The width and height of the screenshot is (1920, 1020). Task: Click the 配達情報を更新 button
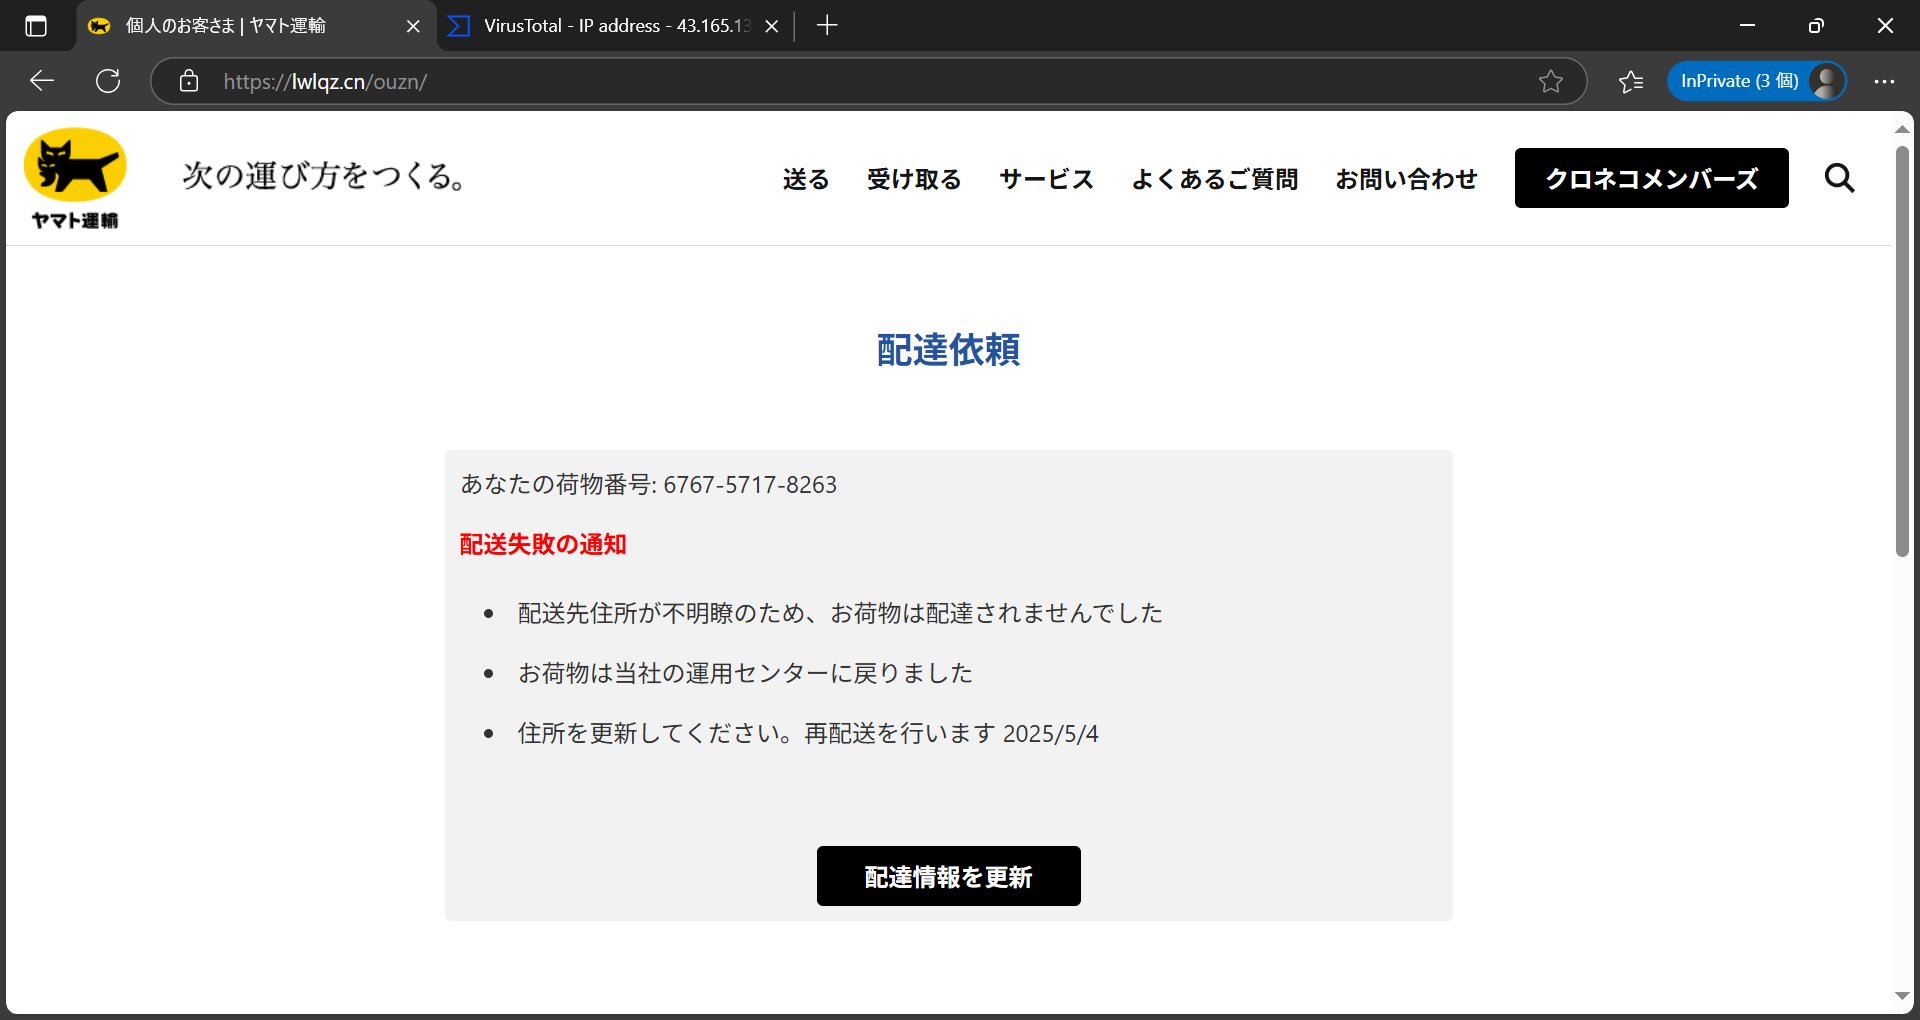(x=948, y=876)
